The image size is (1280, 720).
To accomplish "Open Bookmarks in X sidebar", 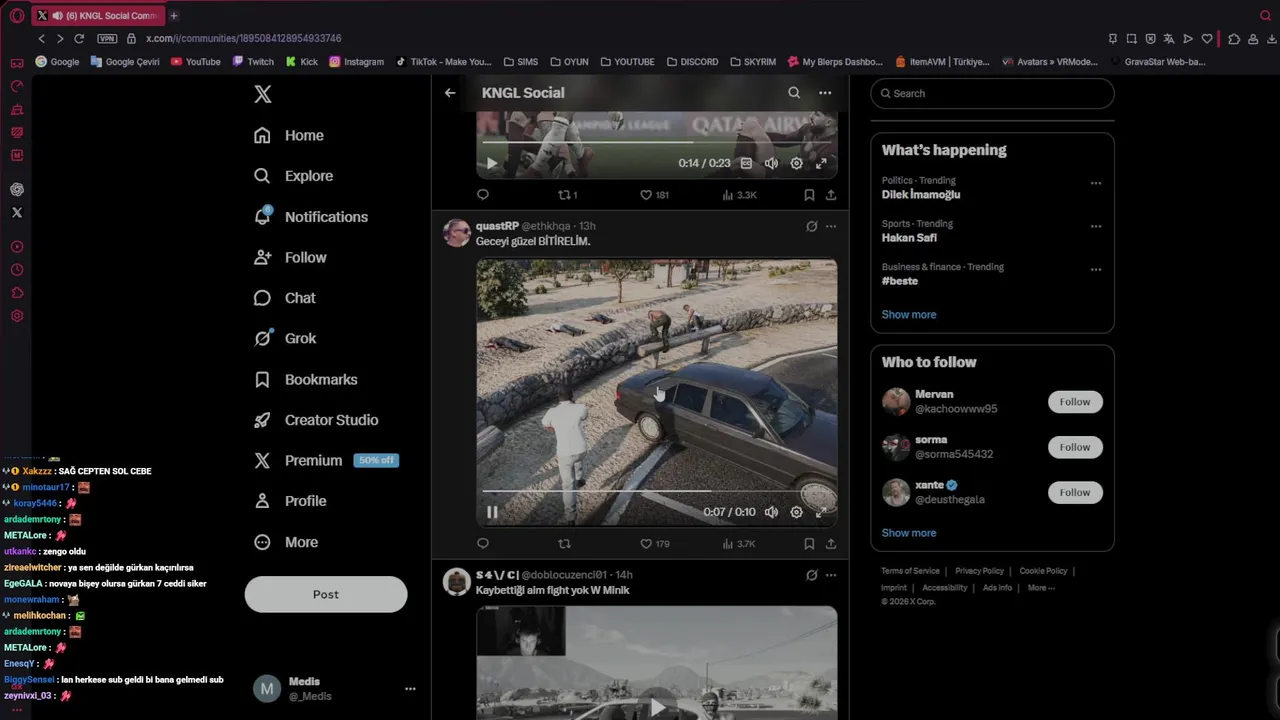I will [306, 380].
